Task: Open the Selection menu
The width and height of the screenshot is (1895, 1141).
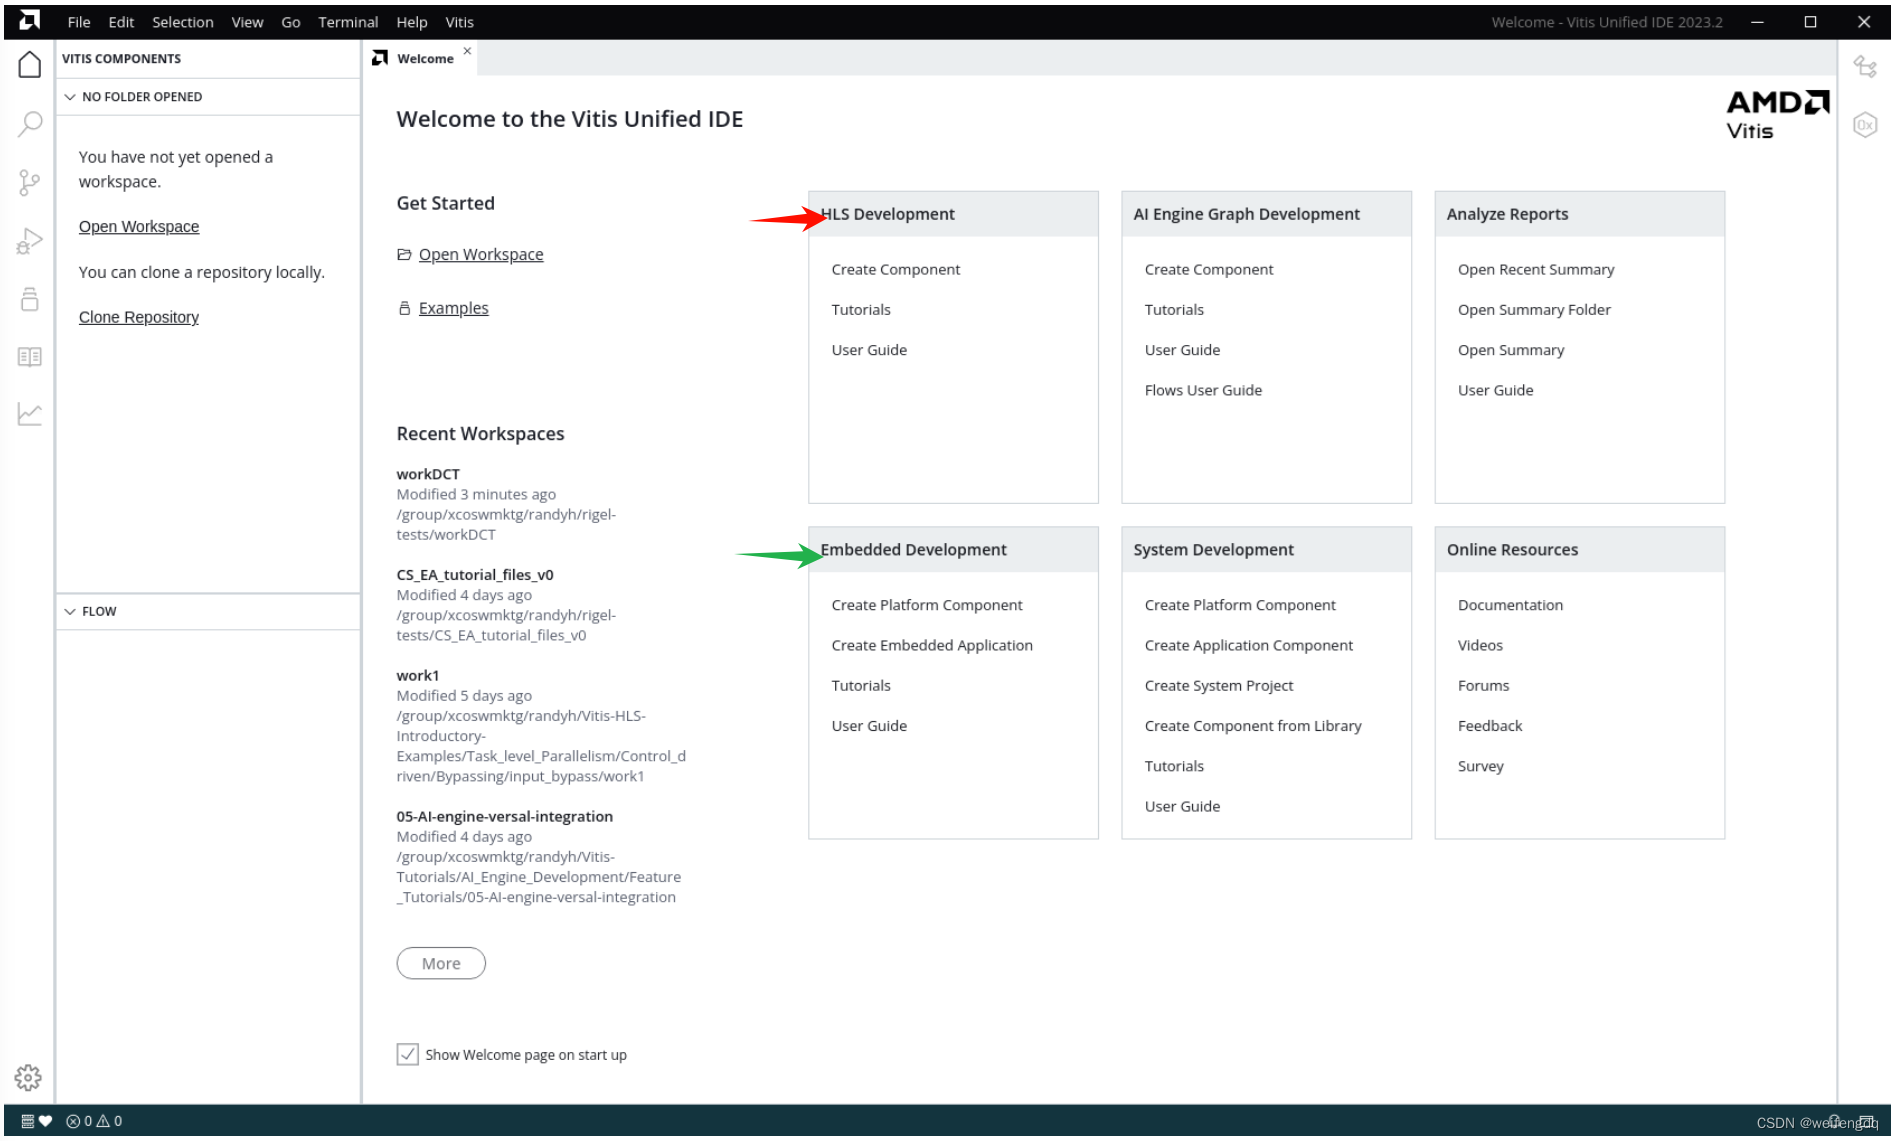Action: point(182,22)
